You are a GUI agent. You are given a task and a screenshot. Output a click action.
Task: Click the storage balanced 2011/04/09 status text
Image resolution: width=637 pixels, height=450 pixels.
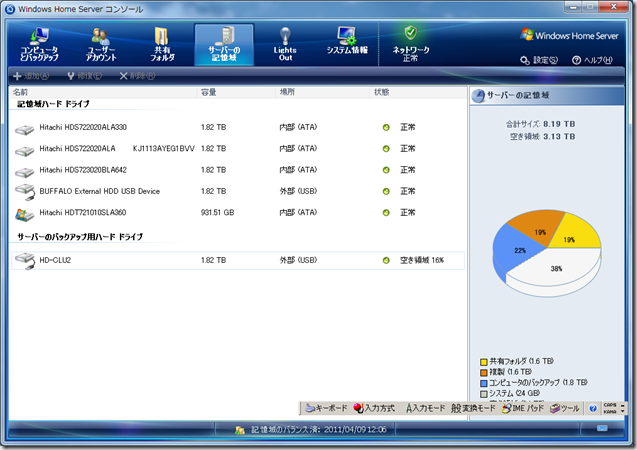tap(318, 430)
